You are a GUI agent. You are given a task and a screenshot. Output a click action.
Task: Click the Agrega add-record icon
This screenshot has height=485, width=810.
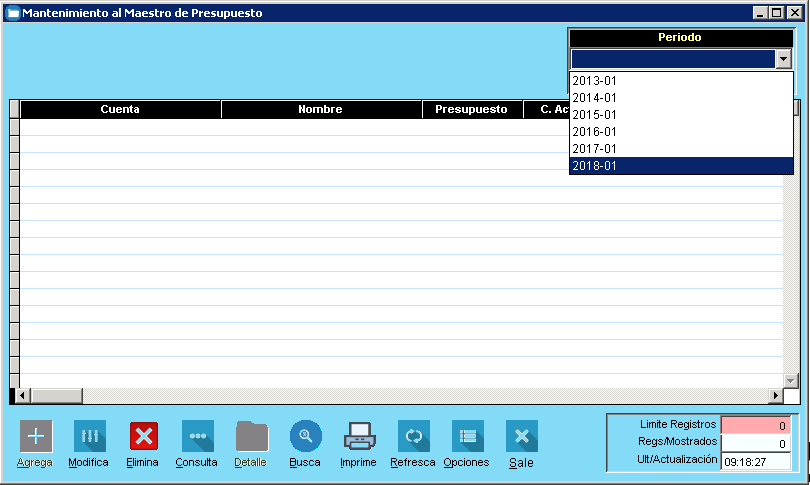pos(36,436)
